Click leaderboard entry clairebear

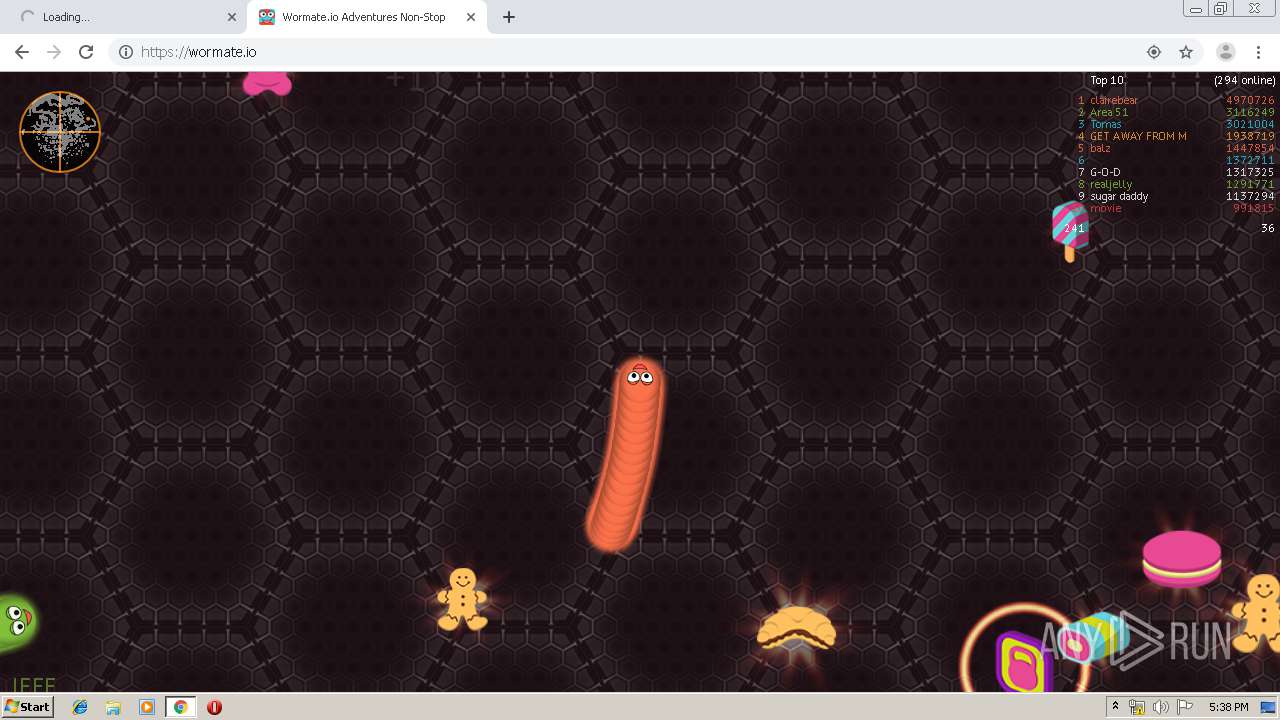pos(1114,100)
